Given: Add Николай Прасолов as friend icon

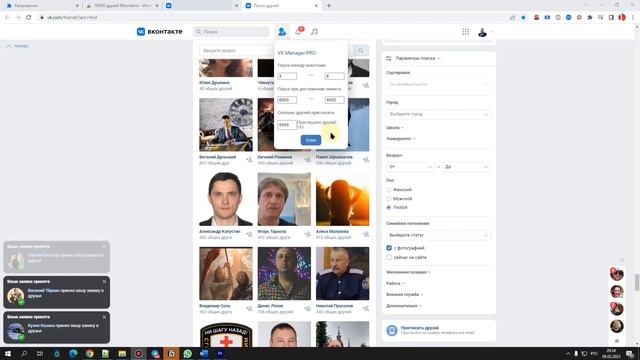Looking at the screenshot, I should coord(366,308).
